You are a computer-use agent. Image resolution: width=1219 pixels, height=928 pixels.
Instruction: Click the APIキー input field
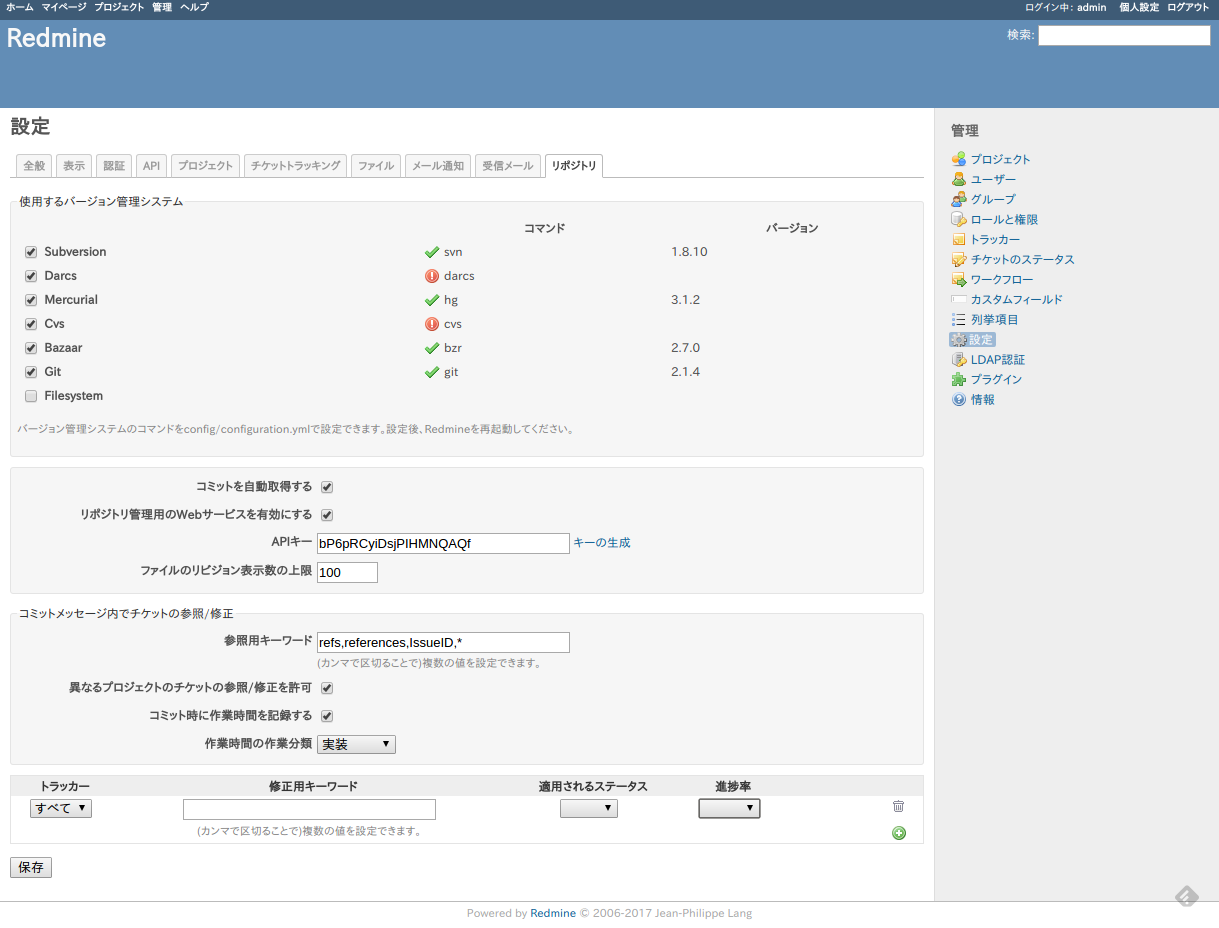point(443,543)
